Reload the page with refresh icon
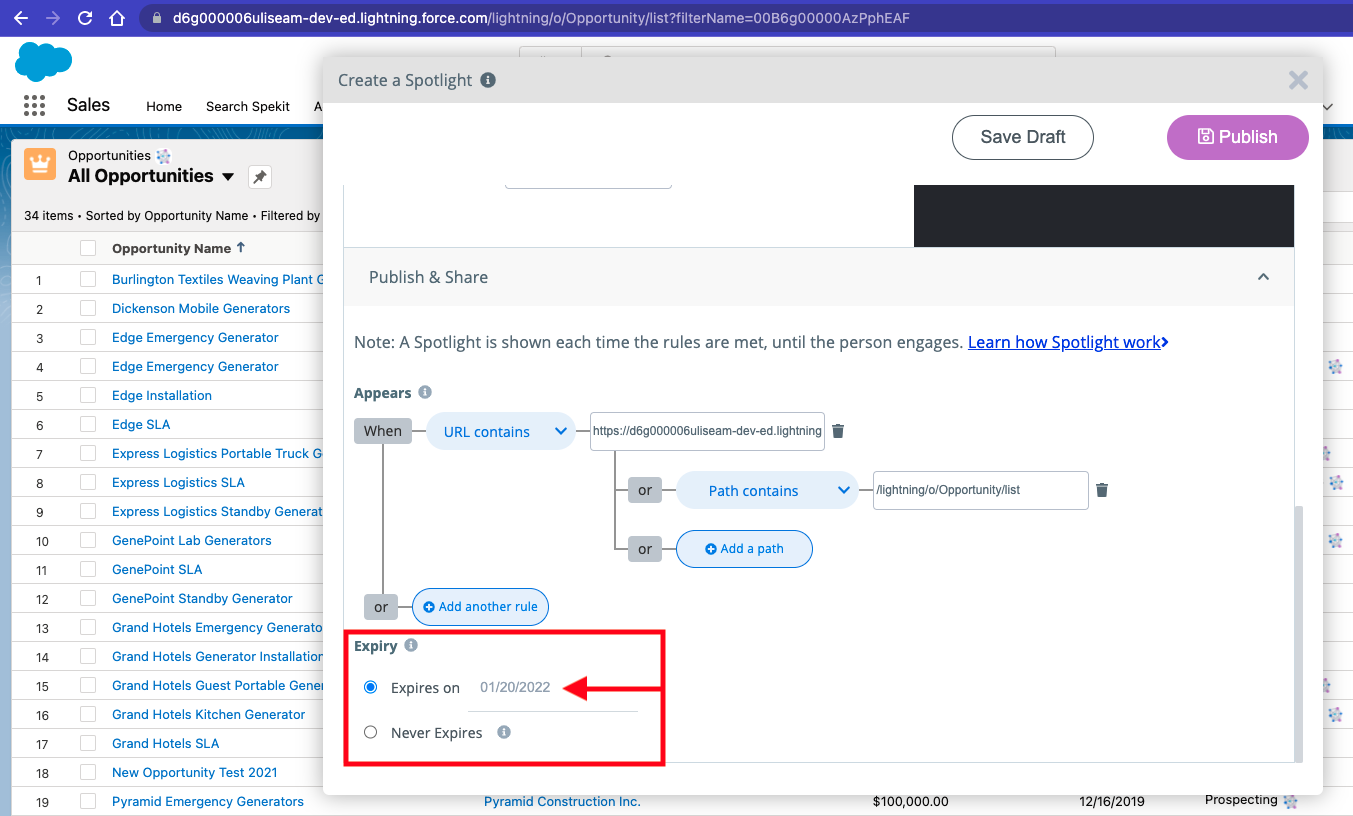 [x=85, y=18]
